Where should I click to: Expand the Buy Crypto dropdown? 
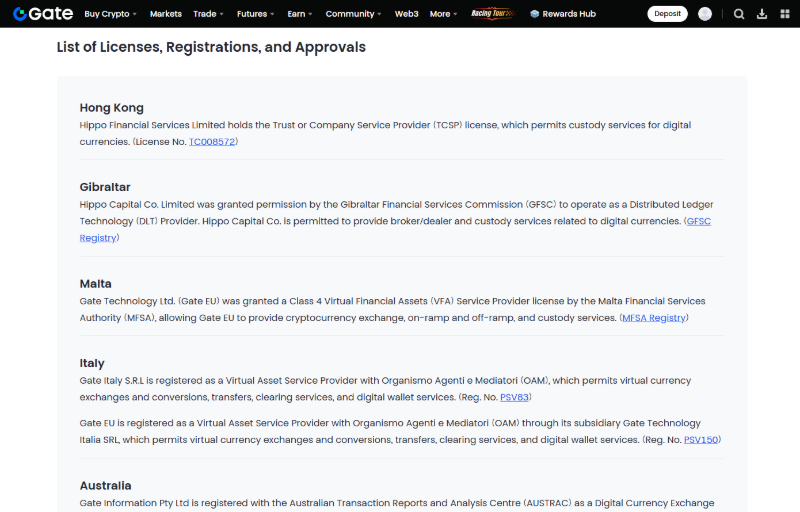coord(110,14)
